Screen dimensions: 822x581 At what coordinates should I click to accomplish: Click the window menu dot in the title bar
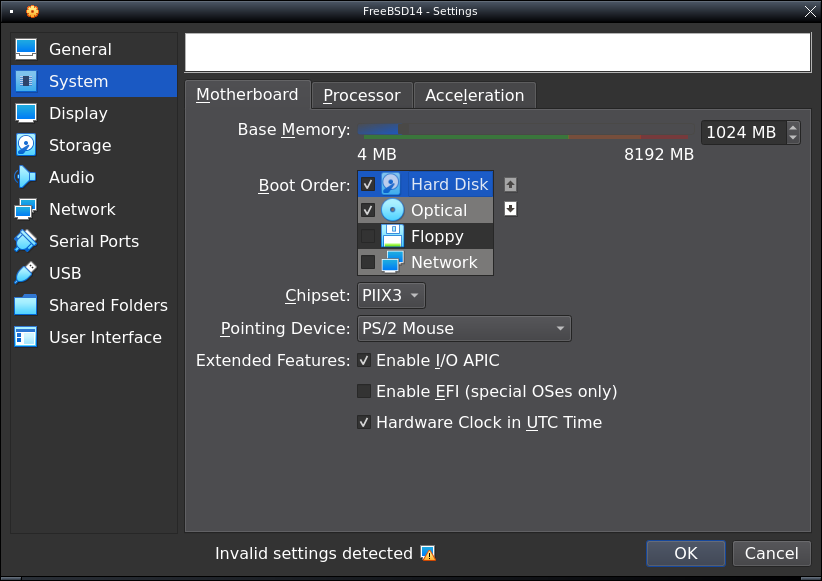12,11
